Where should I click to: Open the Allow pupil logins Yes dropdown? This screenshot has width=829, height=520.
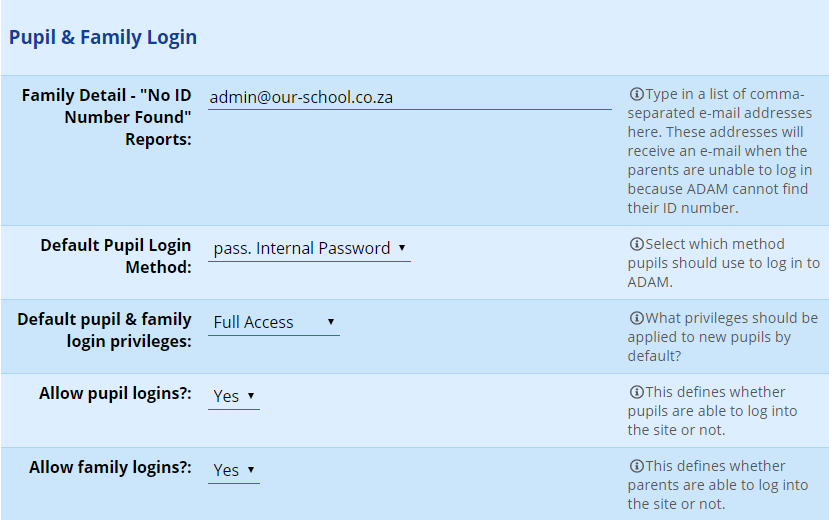point(234,396)
